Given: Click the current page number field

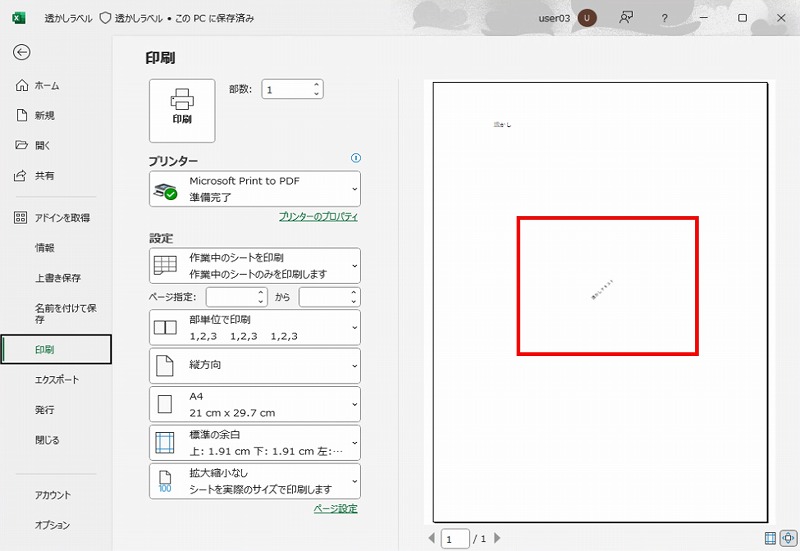Looking at the screenshot, I should pyautogui.click(x=455, y=539).
